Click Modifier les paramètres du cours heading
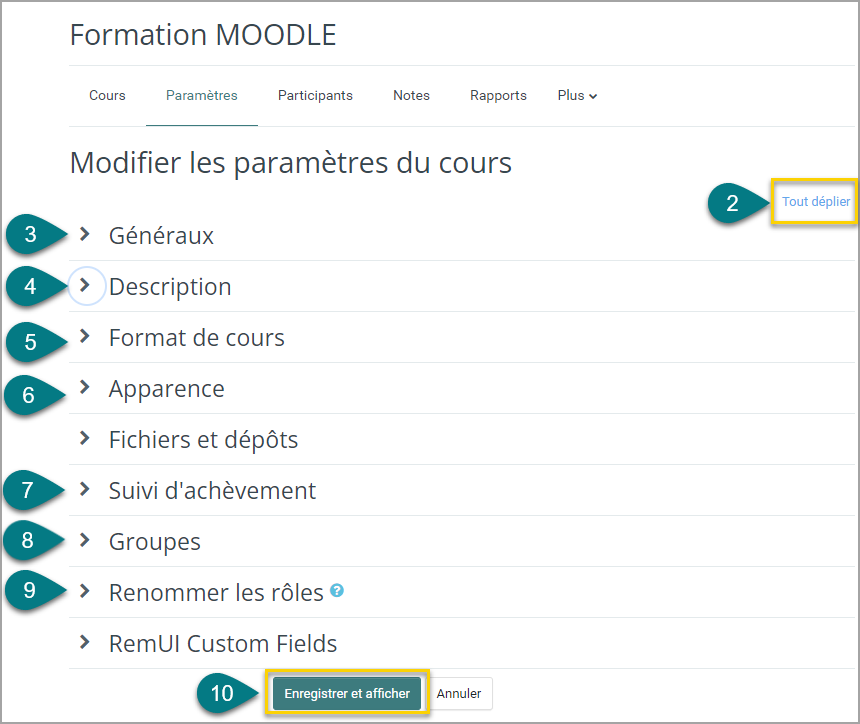Screen dimensions: 860x724 pyautogui.click(x=291, y=163)
